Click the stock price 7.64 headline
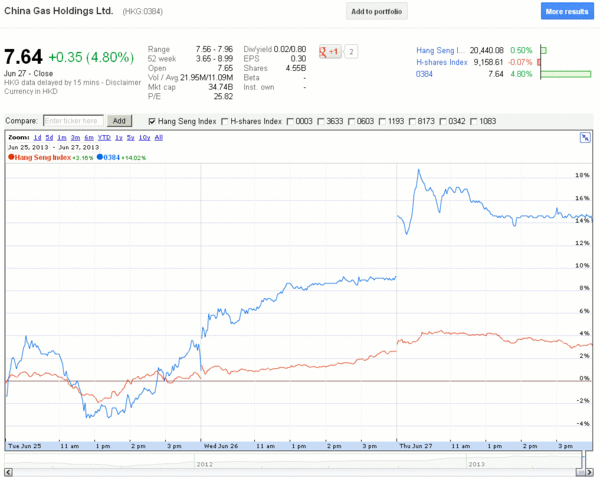The width and height of the screenshot is (600, 477). pyautogui.click(x=23, y=57)
